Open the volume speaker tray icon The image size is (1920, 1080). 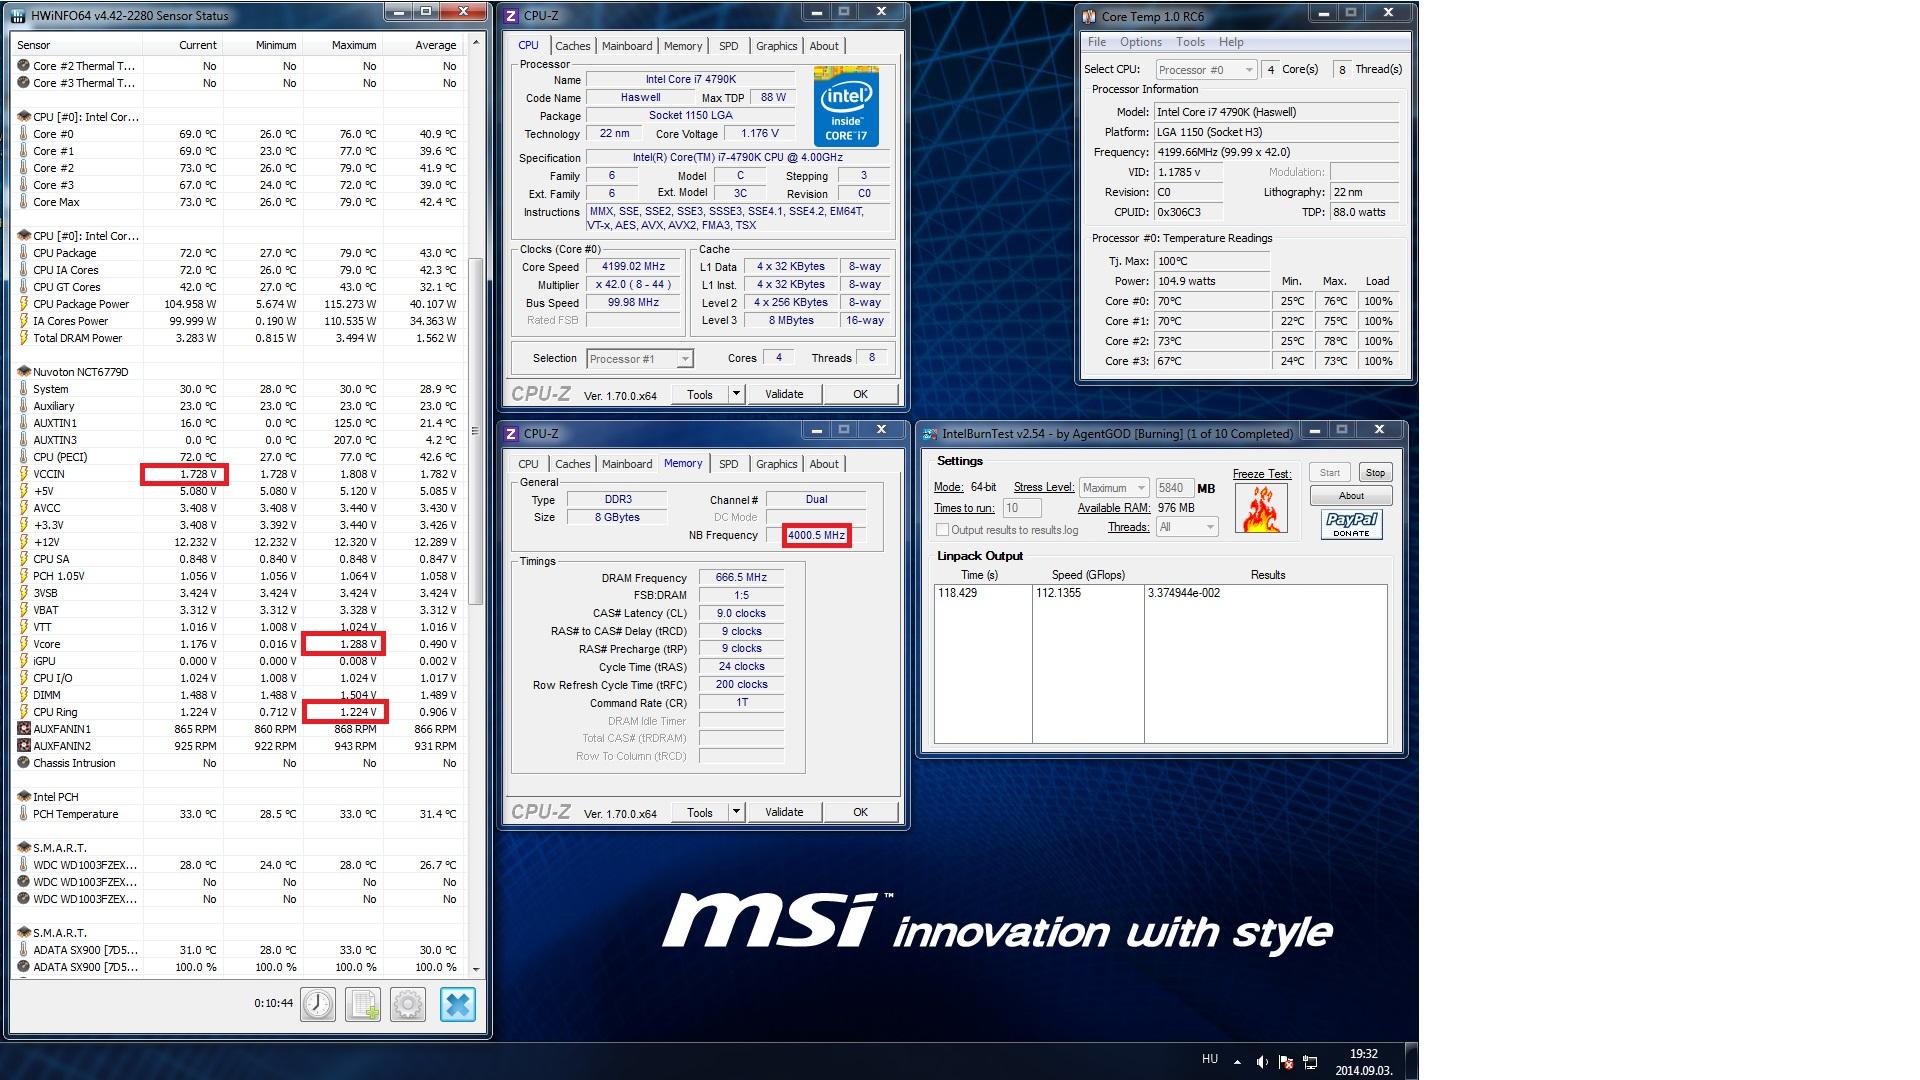tap(1262, 1062)
